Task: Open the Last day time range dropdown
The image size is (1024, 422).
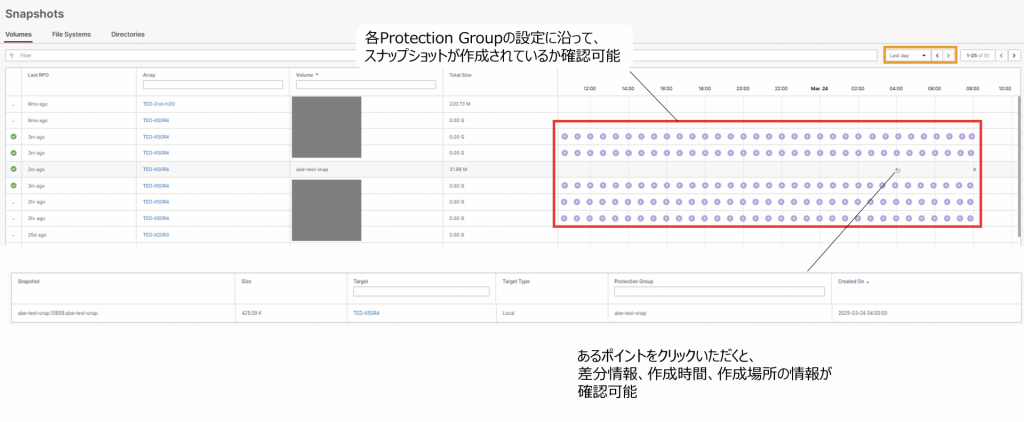Action: (x=908, y=55)
